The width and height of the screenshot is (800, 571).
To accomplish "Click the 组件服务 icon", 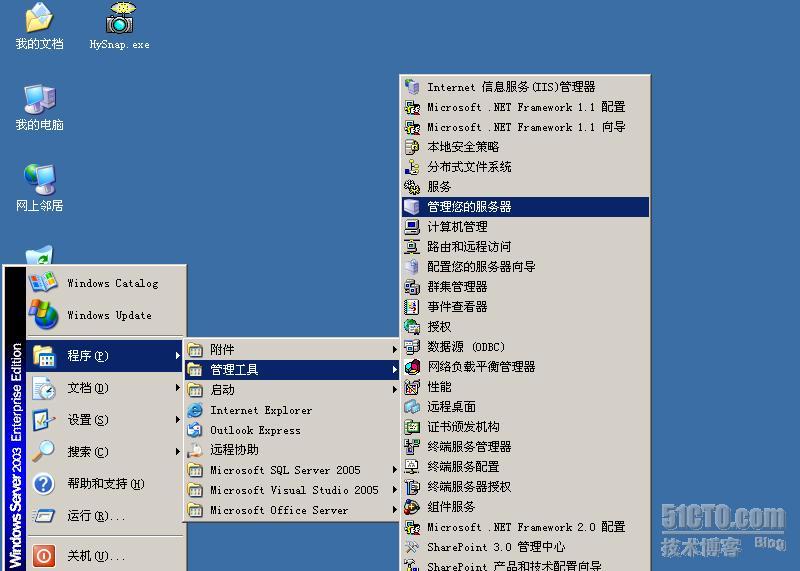I will (x=412, y=507).
